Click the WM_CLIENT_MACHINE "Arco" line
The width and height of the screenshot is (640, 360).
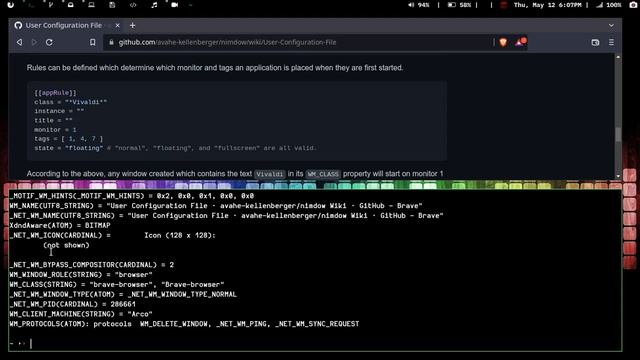pyautogui.click(x=81, y=314)
